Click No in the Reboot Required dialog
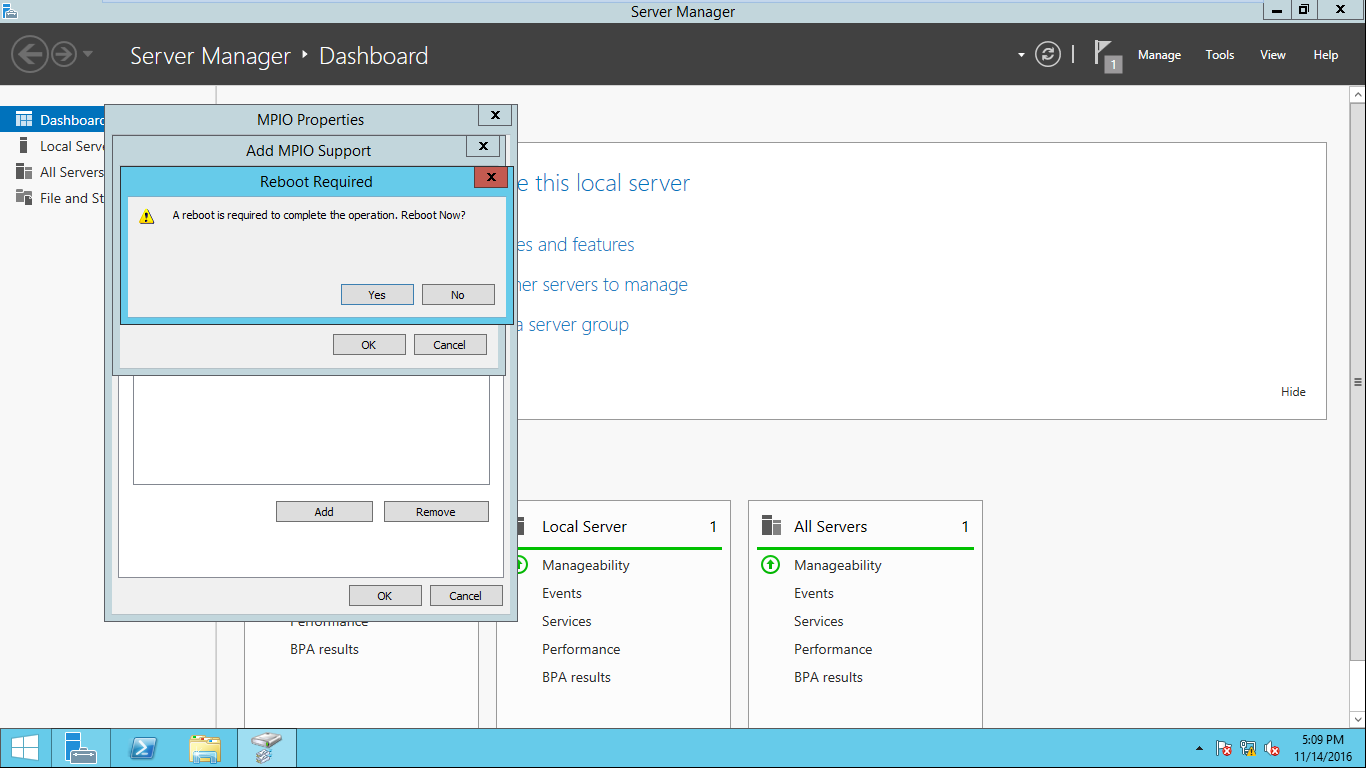 458,294
